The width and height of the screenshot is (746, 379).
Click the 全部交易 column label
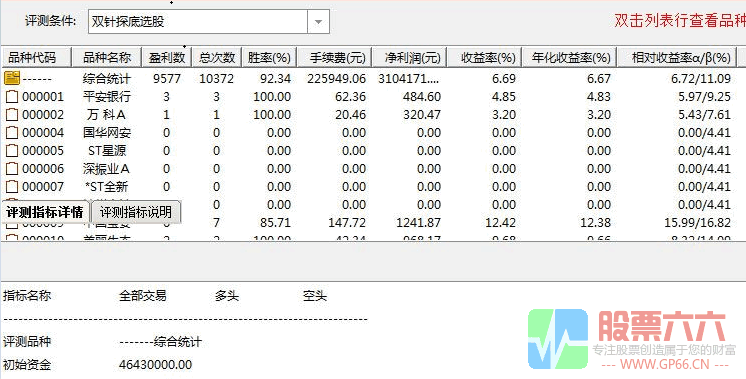[143, 296]
